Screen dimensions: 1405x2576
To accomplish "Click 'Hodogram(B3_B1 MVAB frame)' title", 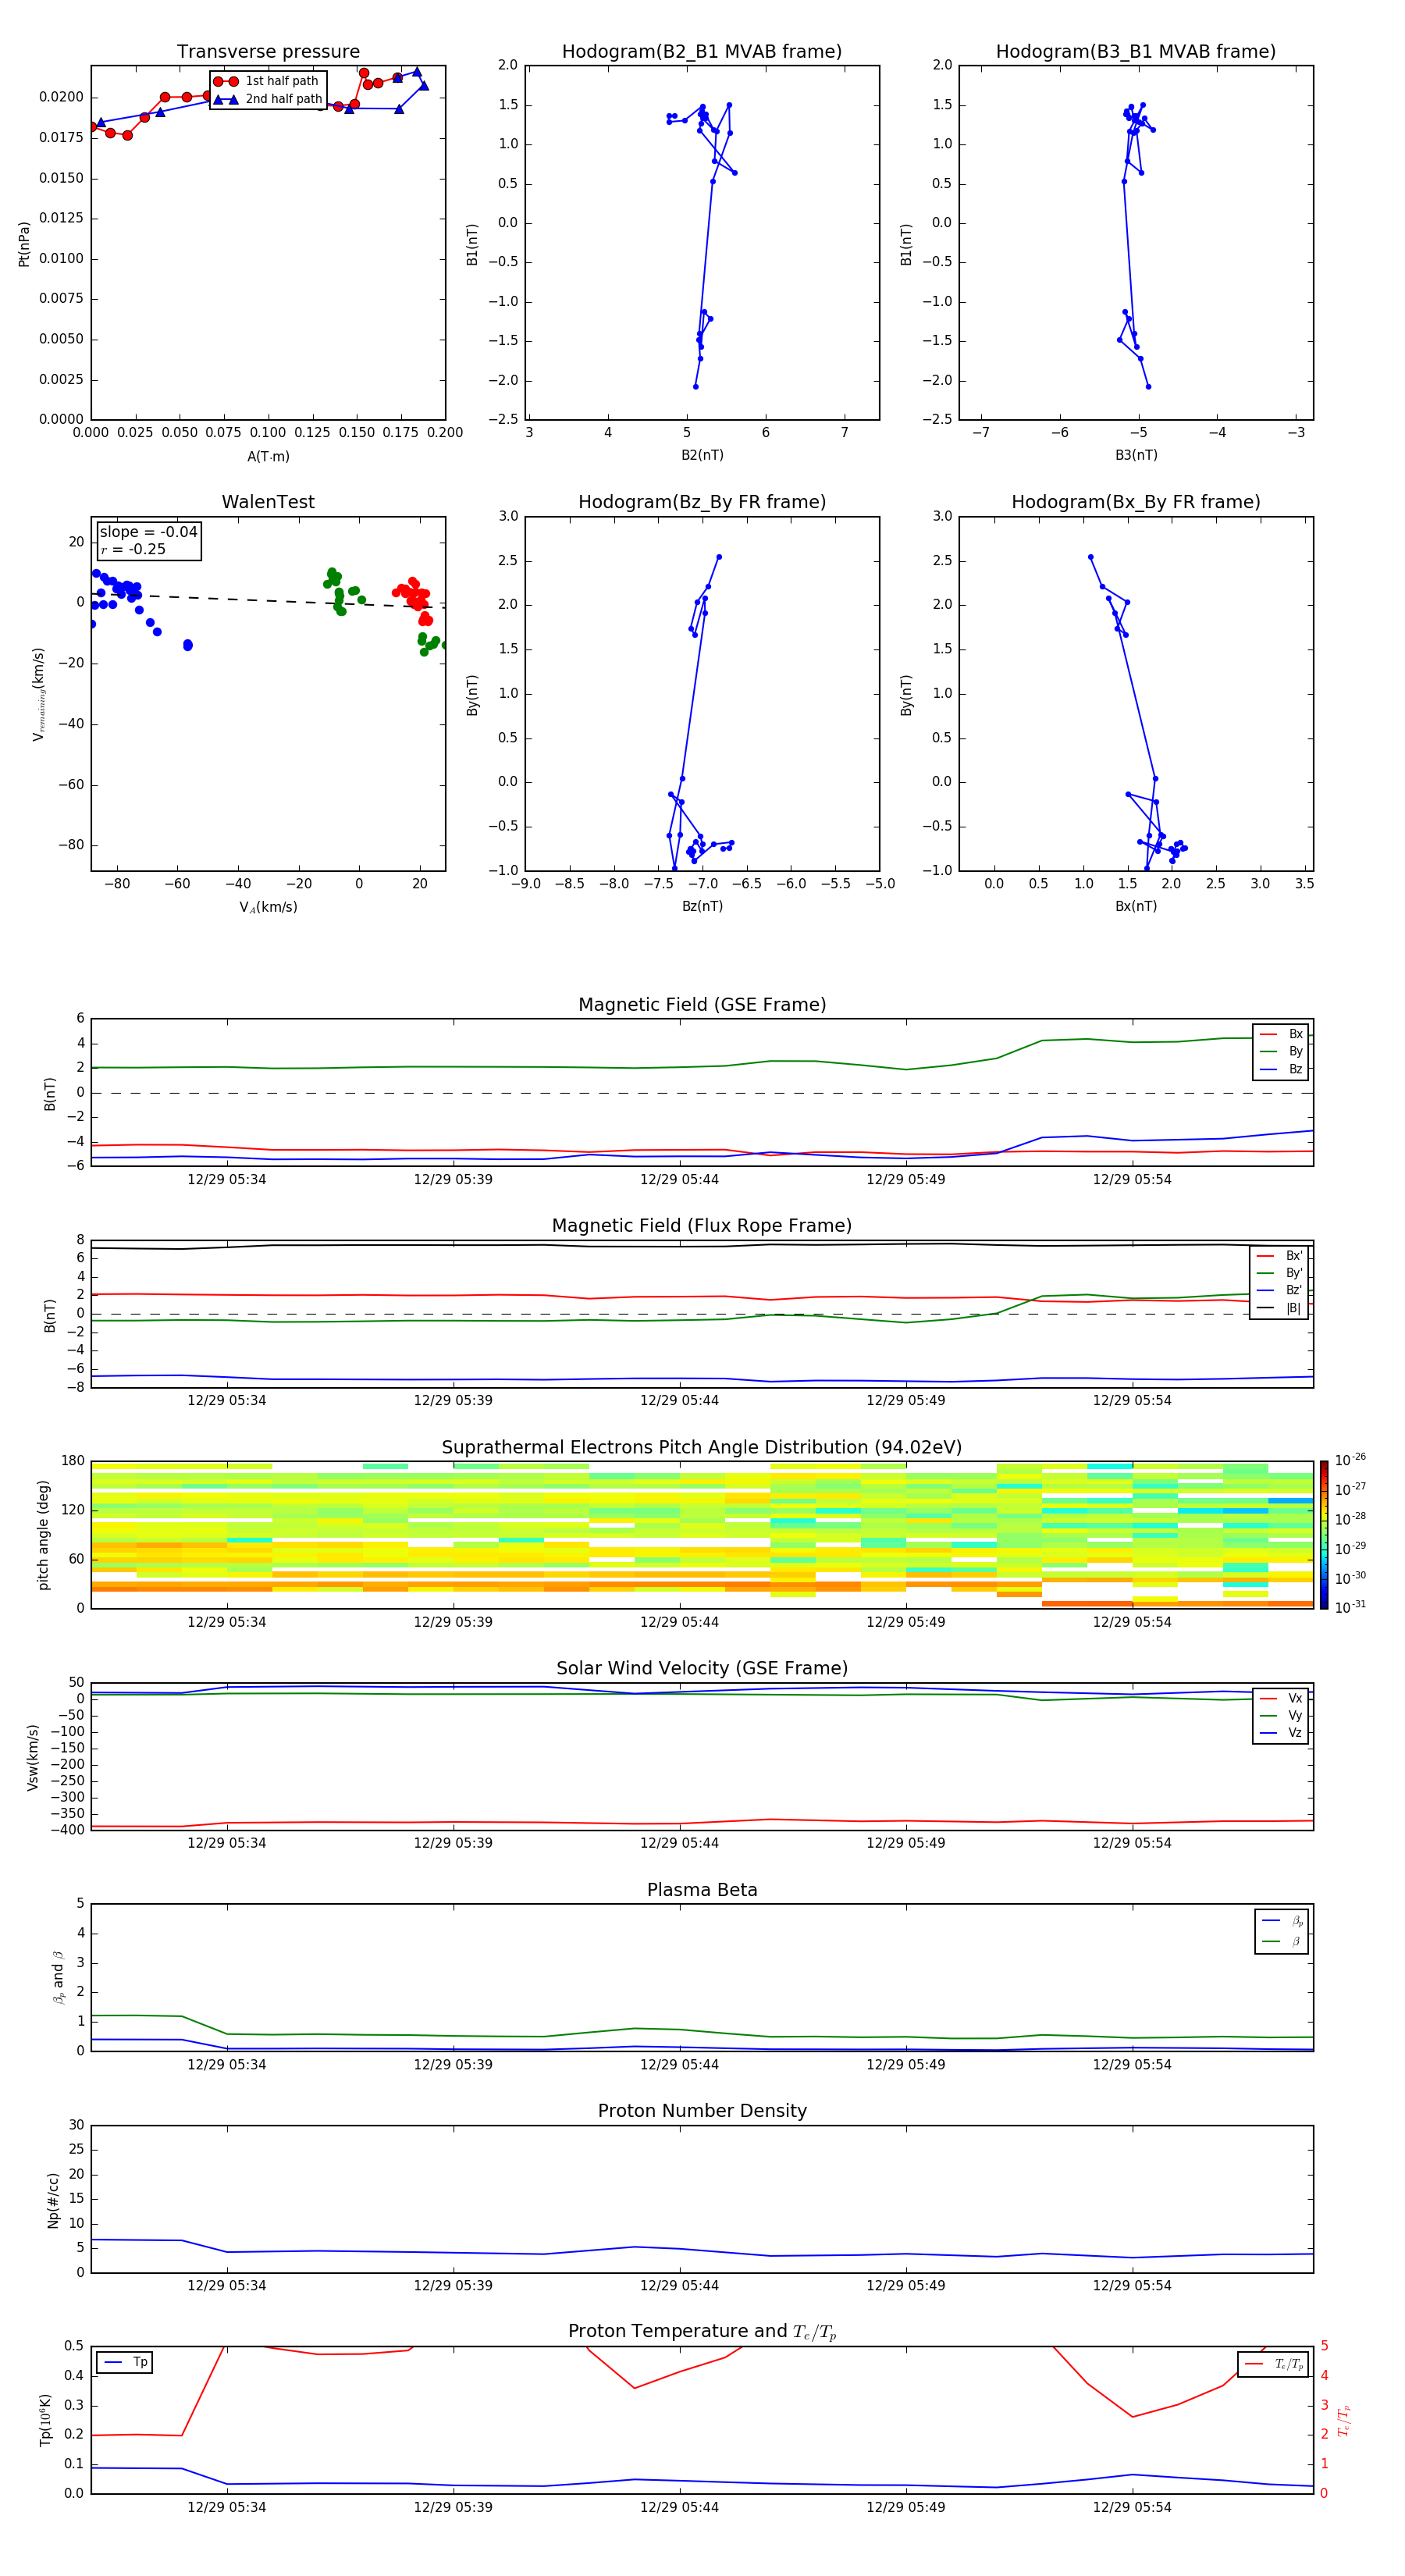I will [1136, 52].
